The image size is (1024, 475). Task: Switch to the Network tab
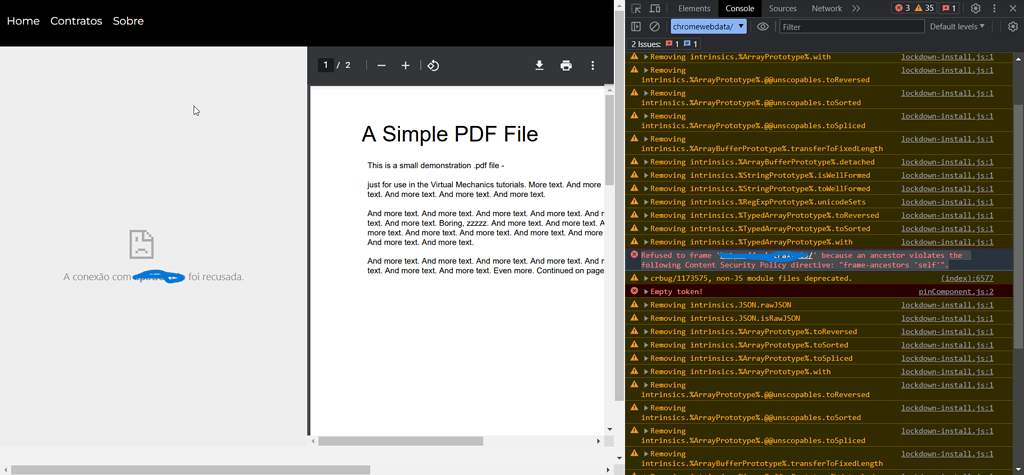click(x=826, y=8)
